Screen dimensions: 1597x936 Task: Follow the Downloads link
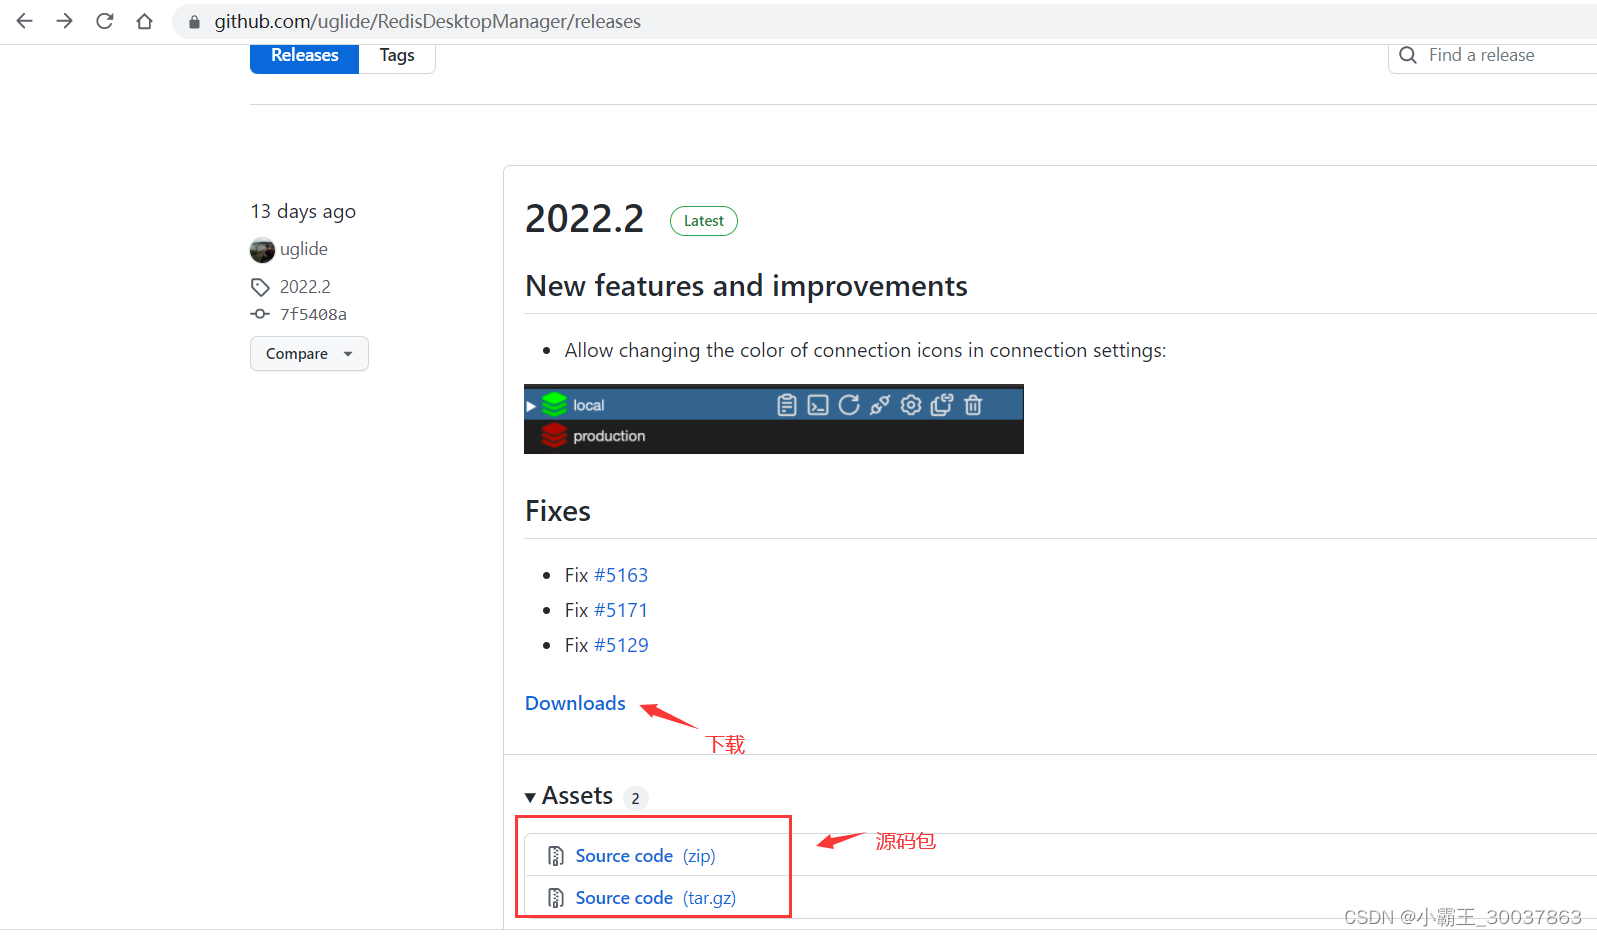tap(575, 703)
